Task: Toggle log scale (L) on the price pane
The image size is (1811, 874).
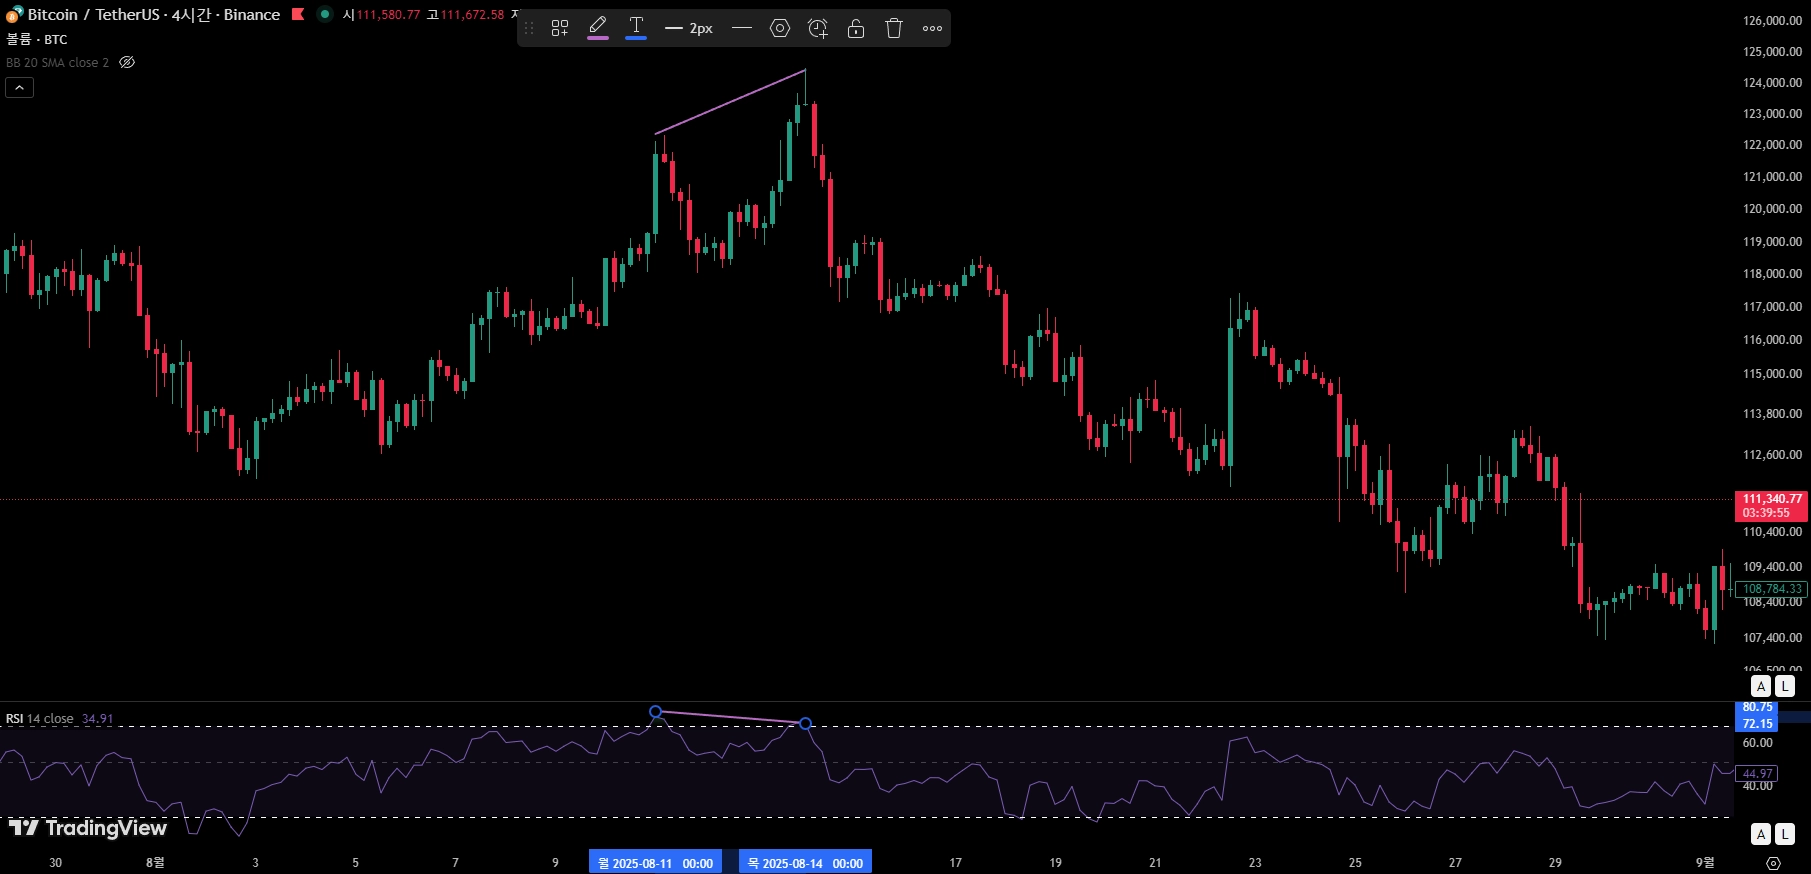Action: (x=1785, y=686)
